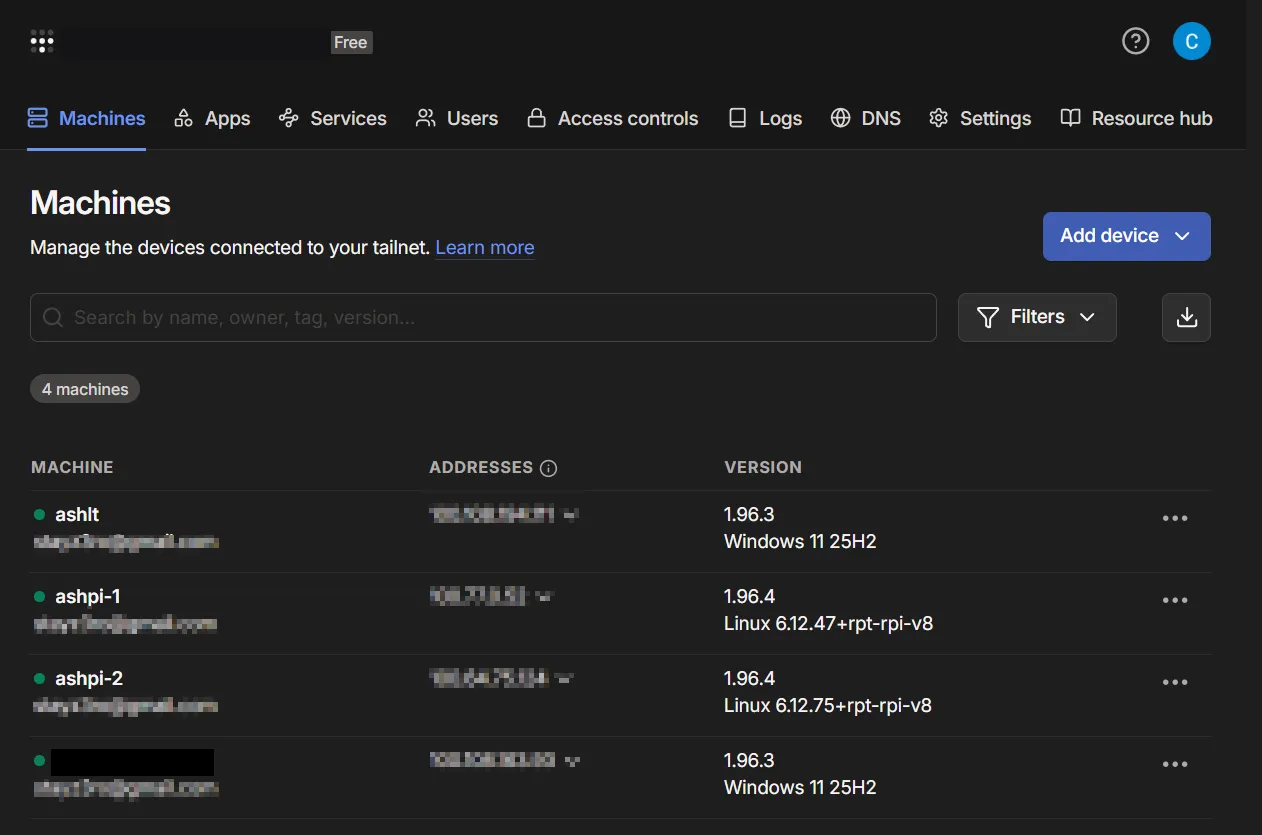Screen dimensions: 1262x835
Task: Switch to the Services tab
Action: 333,118
